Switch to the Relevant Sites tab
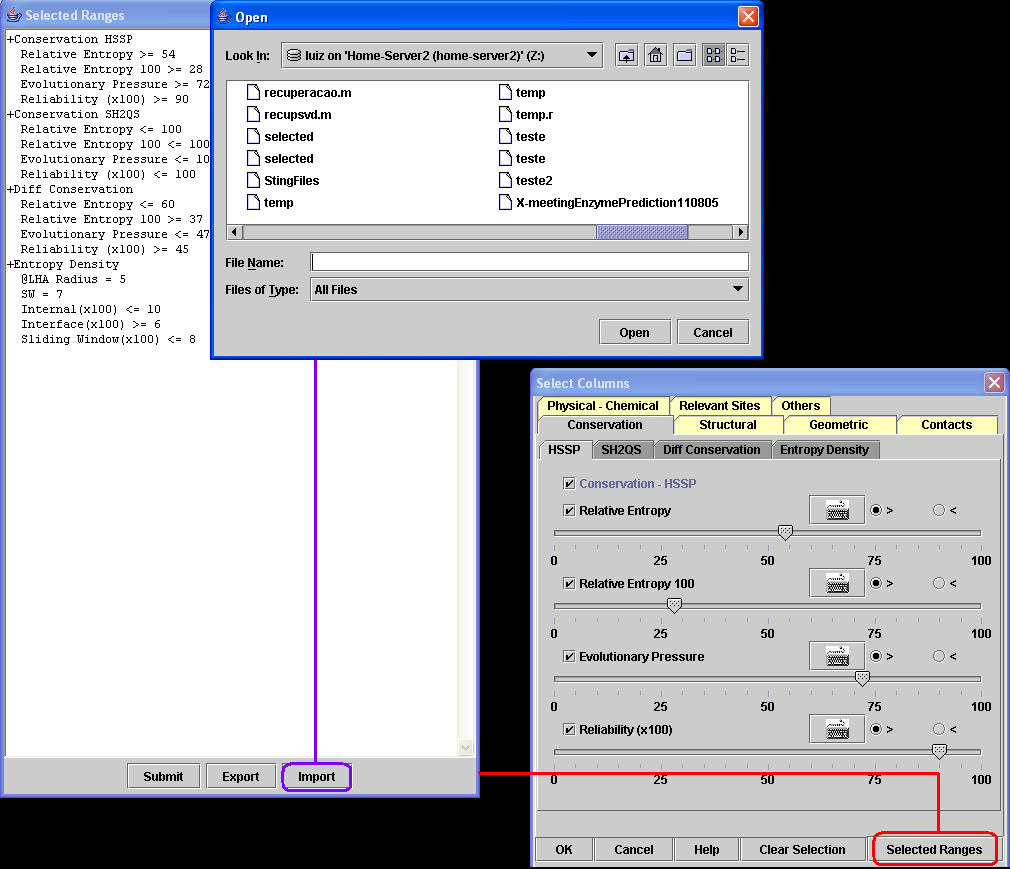Screen dimensions: 1010x869 pos(719,406)
